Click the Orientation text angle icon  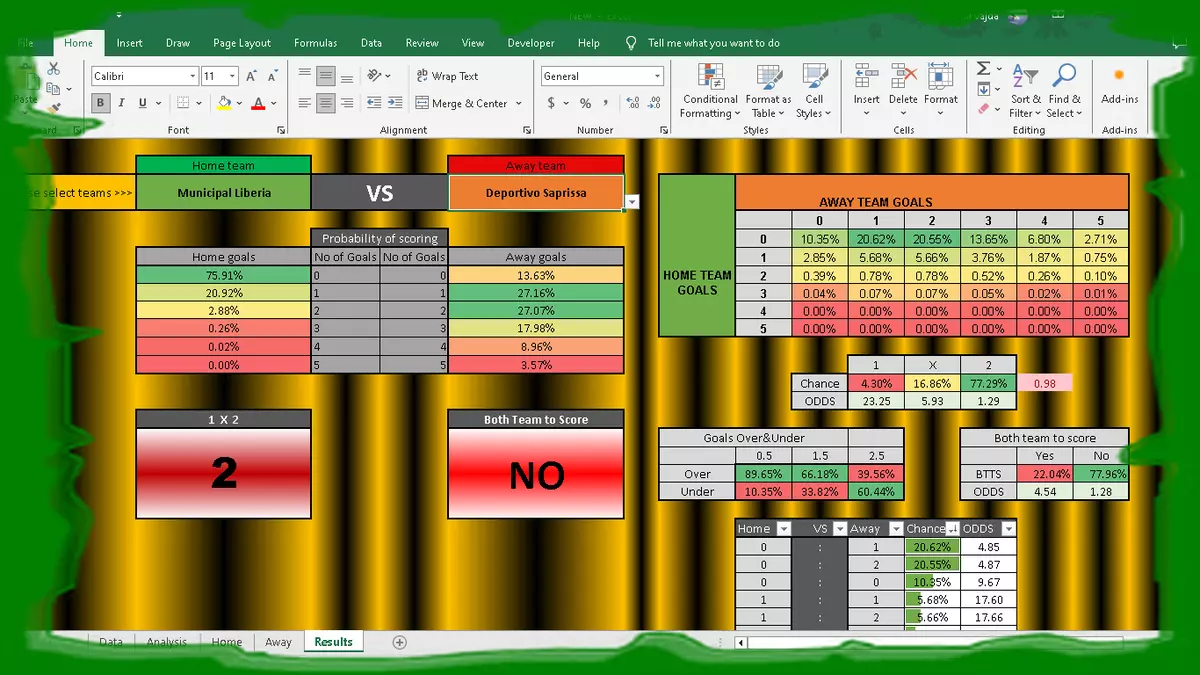point(375,76)
